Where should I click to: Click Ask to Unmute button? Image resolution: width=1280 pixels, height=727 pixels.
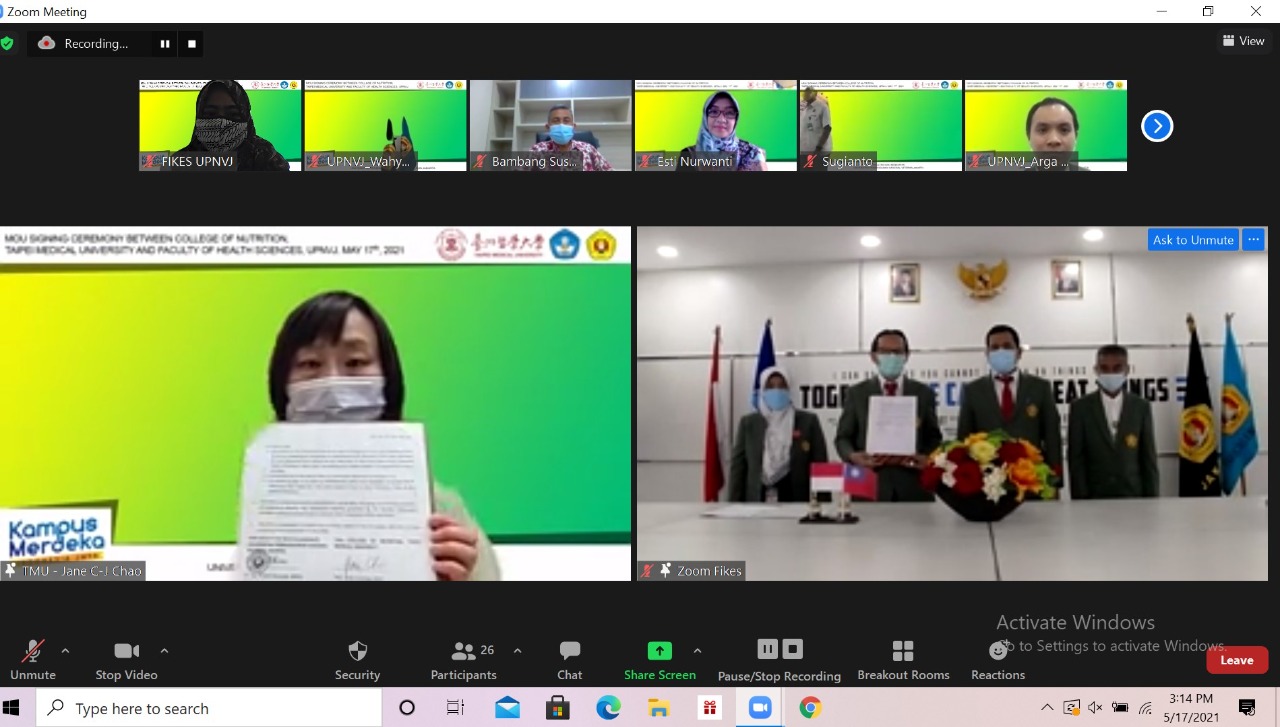[1192, 240]
